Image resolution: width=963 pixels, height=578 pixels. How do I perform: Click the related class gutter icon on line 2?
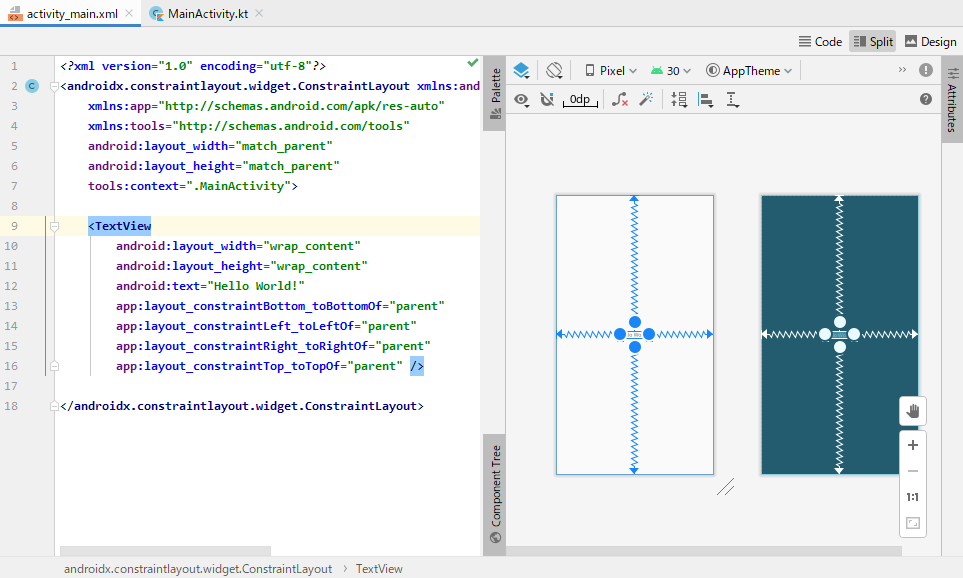pos(32,86)
